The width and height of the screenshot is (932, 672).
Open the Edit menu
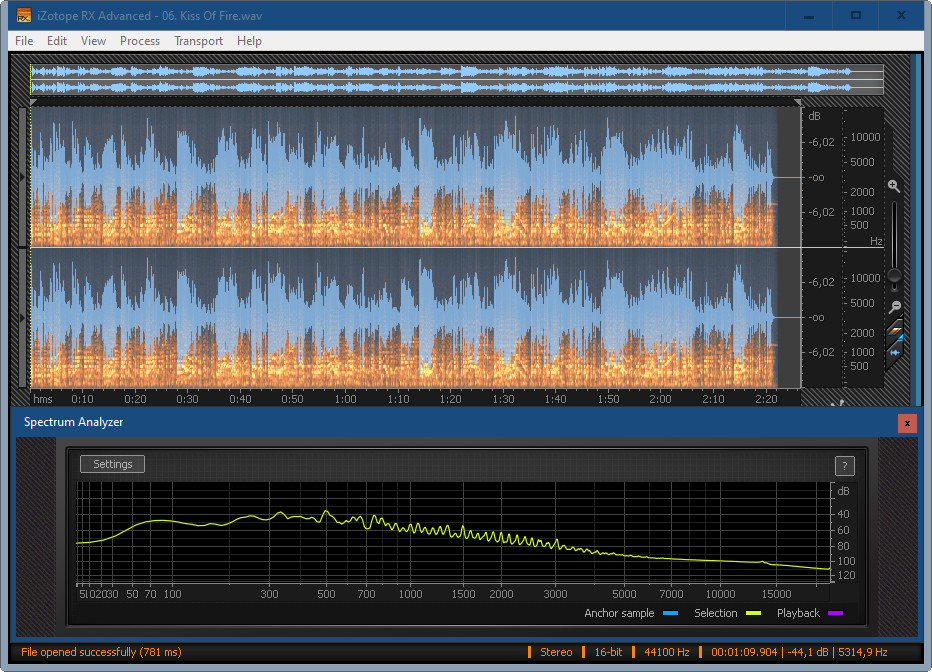click(57, 41)
